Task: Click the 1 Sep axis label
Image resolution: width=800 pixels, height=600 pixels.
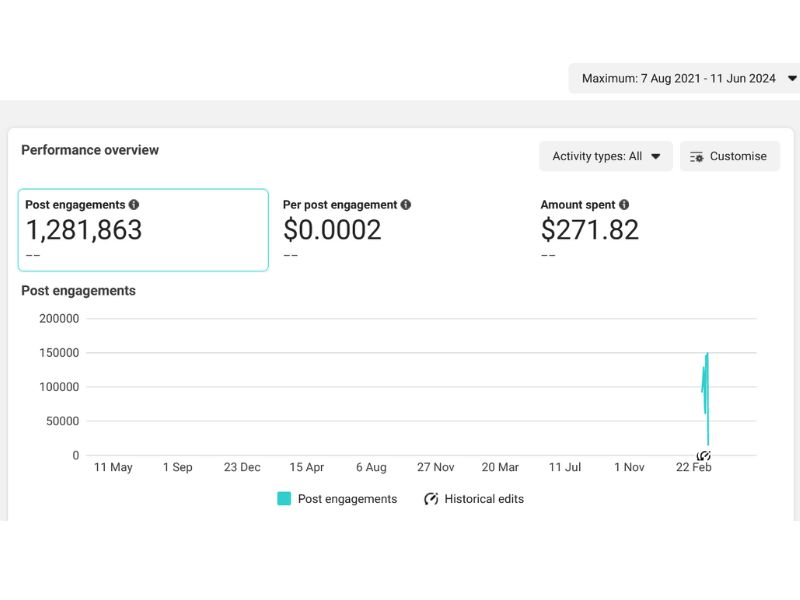Action: point(178,467)
